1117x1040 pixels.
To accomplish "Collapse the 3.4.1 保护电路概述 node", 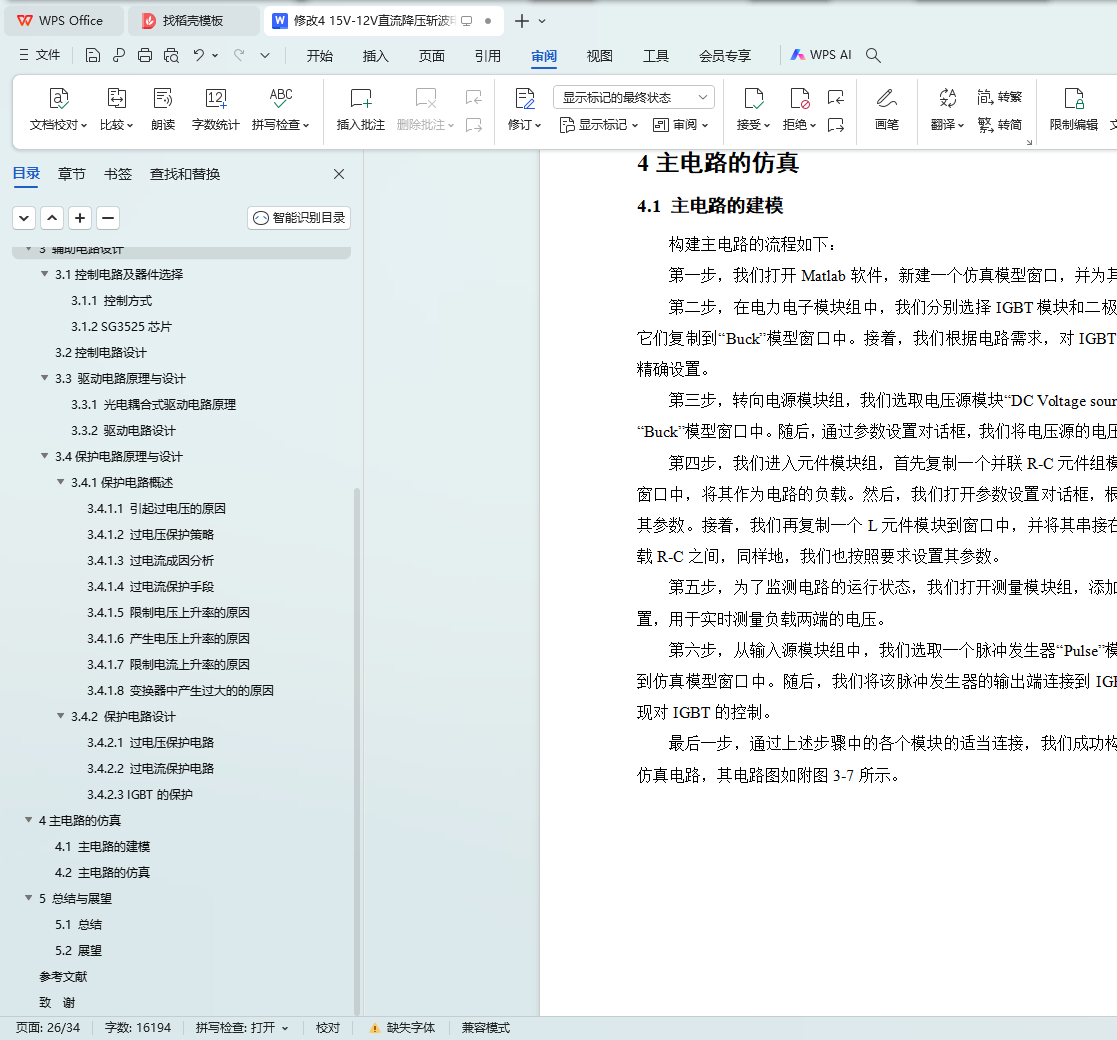I will click(x=61, y=482).
